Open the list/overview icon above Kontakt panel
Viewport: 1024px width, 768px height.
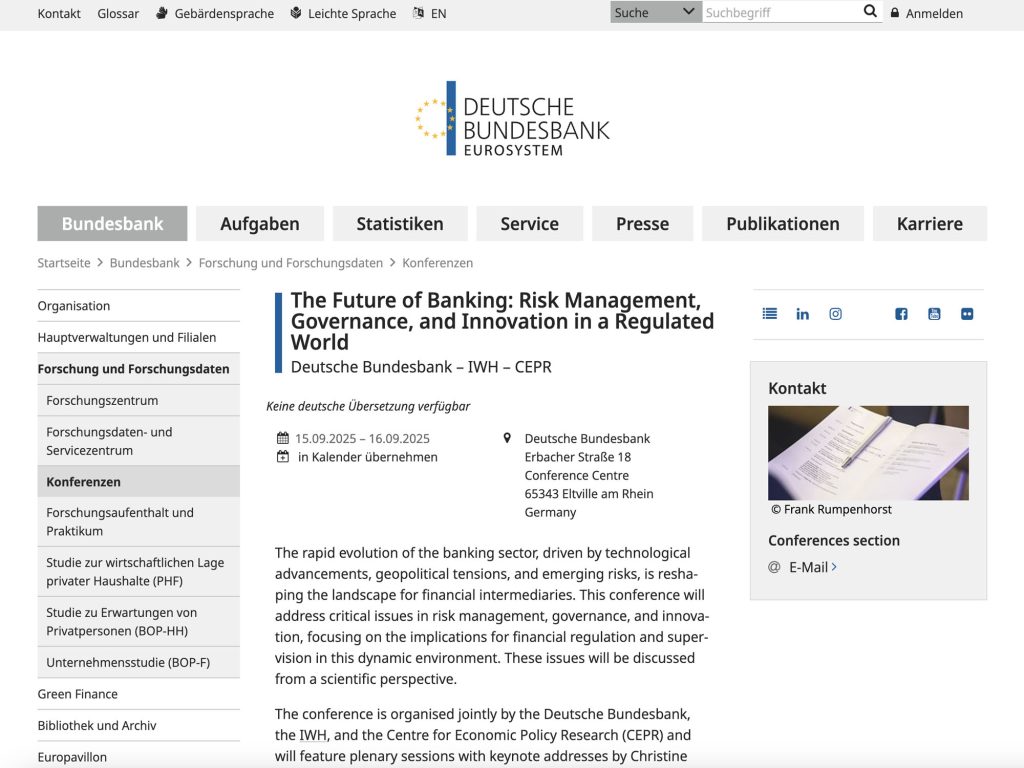tap(769, 313)
